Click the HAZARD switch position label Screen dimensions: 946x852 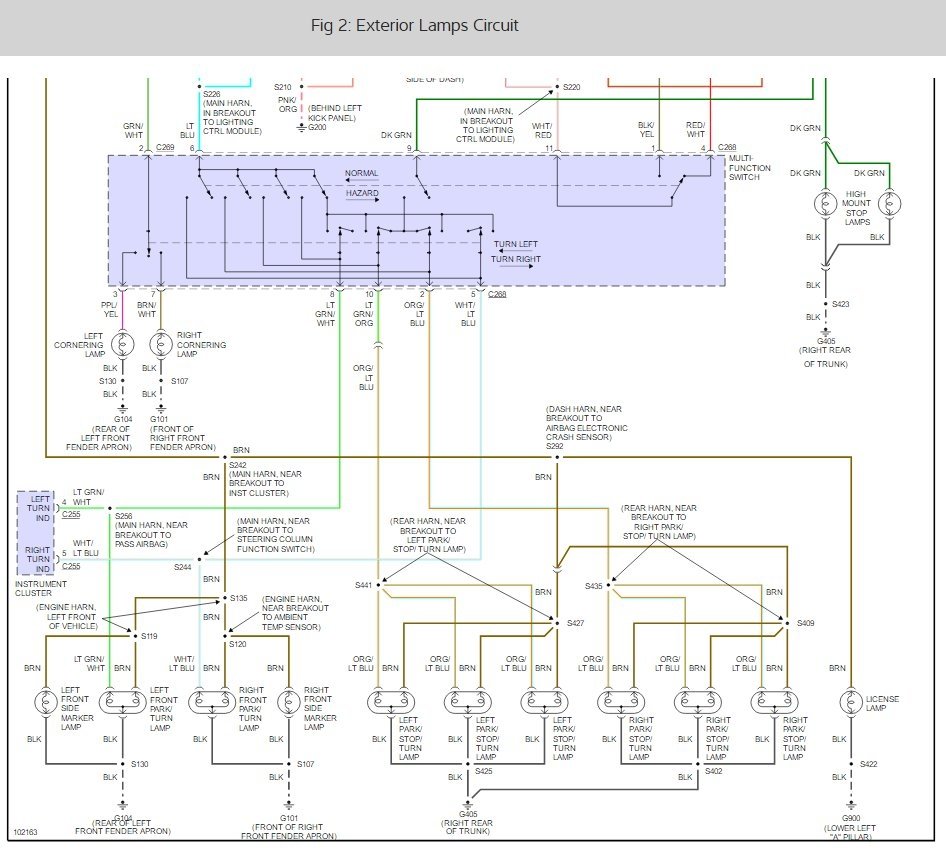pyautogui.click(x=362, y=193)
